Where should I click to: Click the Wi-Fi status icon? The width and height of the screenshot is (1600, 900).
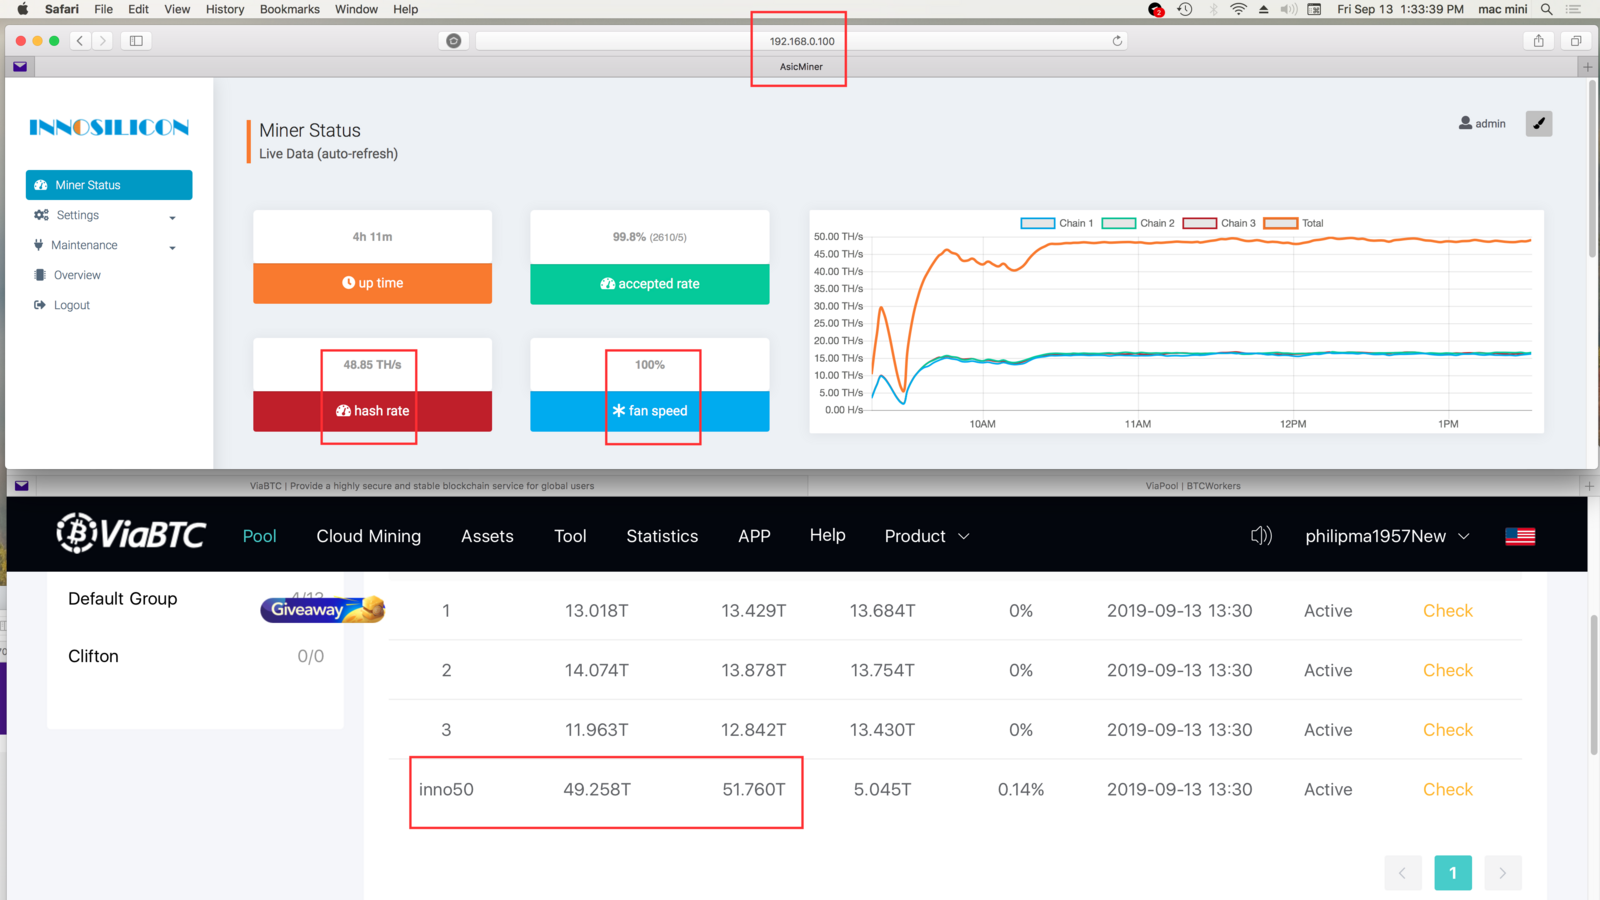click(1238, 9)
